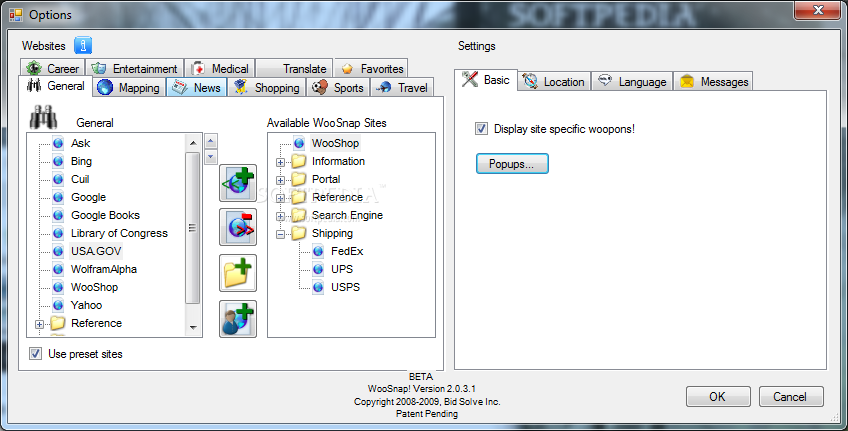This screenshot has height=431, width=848.
Task: Open the Sports tab
Action: [x=338, y=88]
